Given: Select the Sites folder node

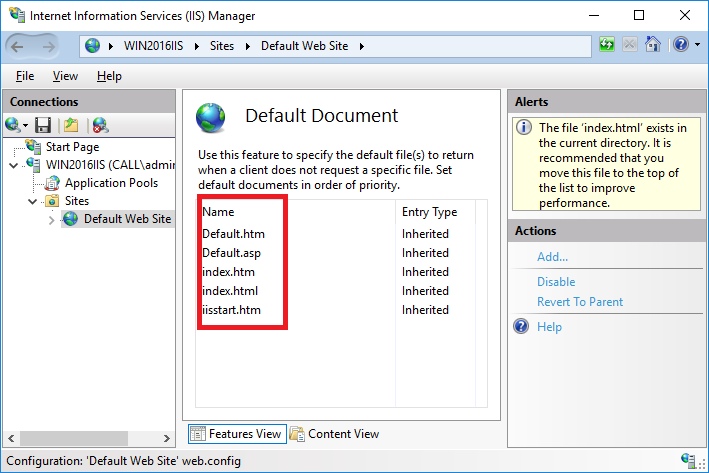Looking at the screenshot, I should (x=77, y=201).
